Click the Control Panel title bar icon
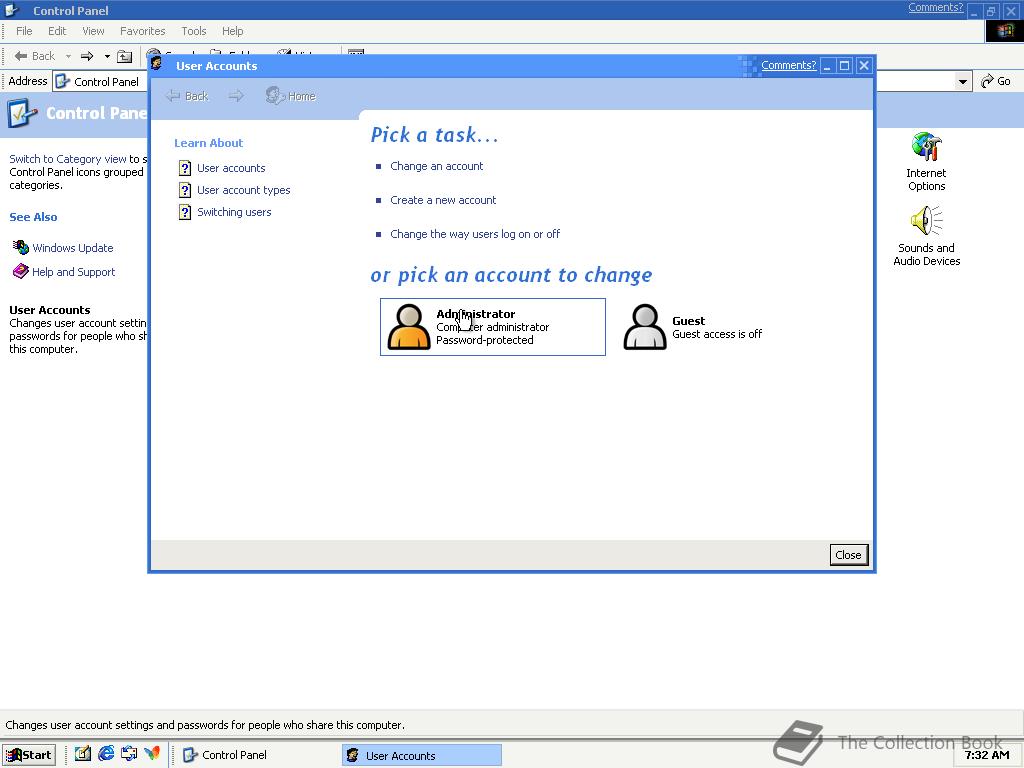This screenshot has width=1024, height=768. point(11,10)
